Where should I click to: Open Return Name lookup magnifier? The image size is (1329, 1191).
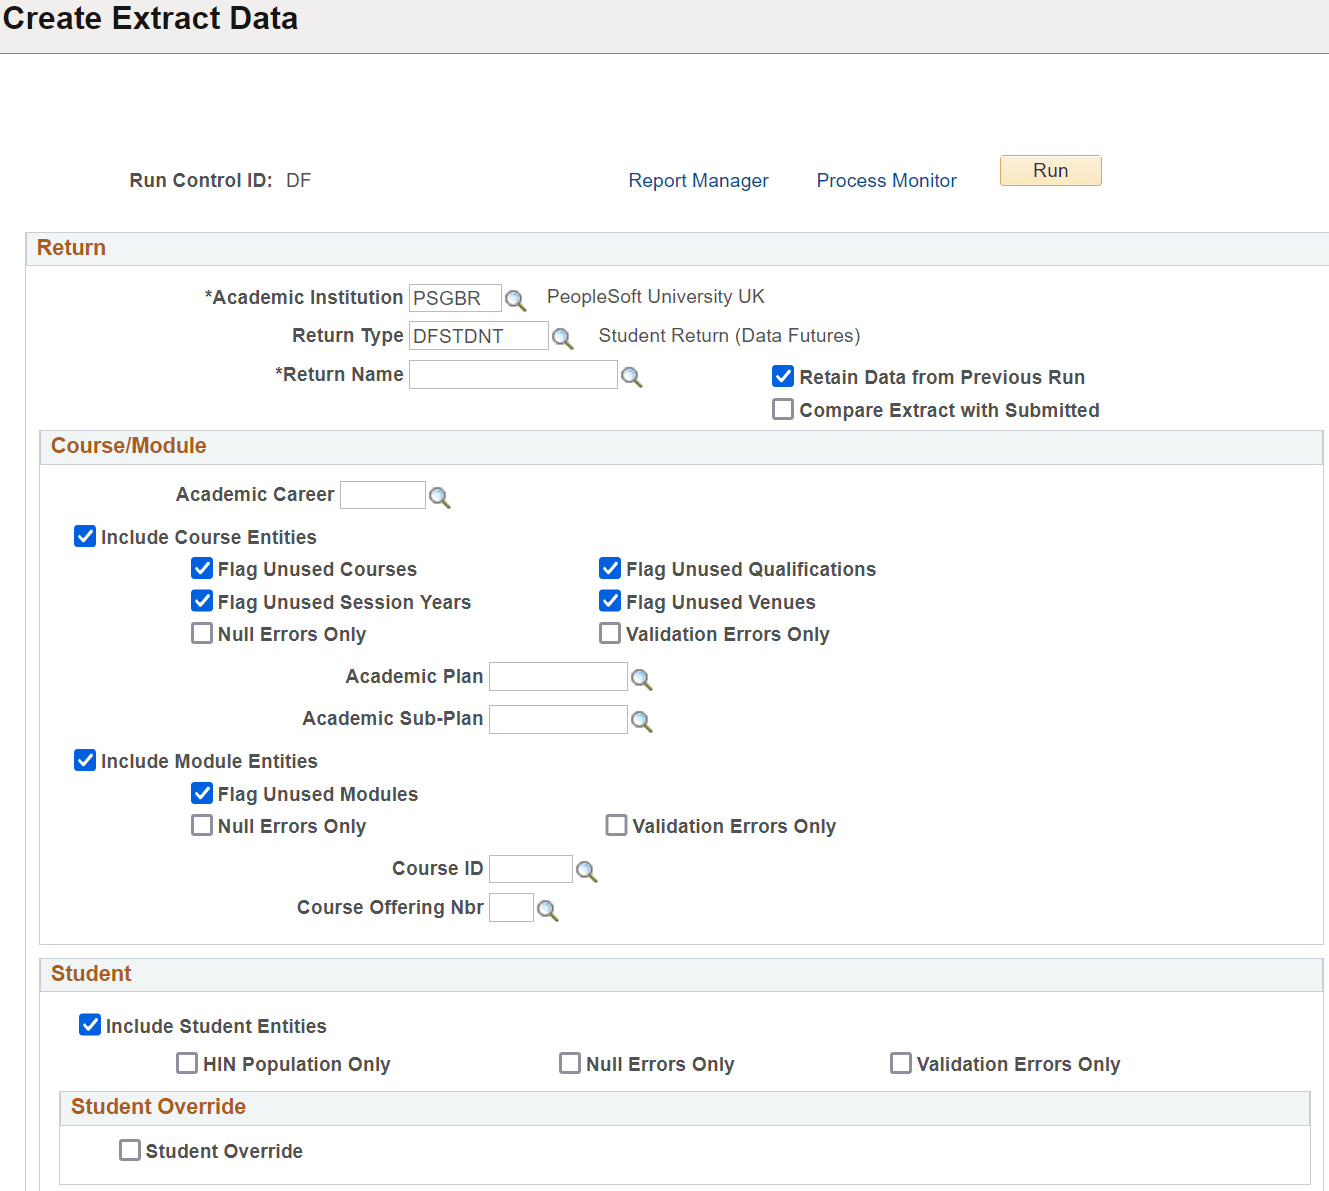(x=632, y=377)
